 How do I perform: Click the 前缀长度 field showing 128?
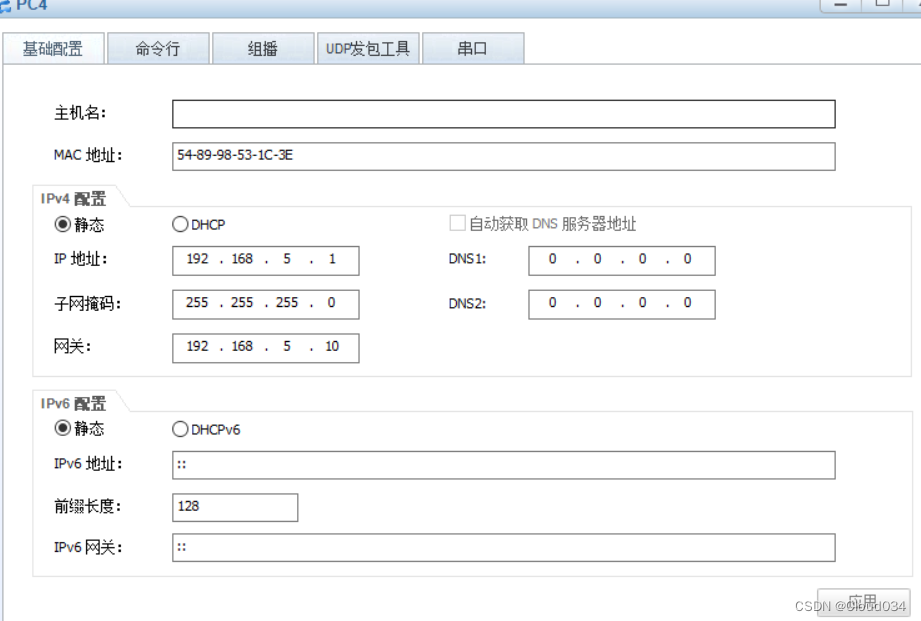point(235,507)
